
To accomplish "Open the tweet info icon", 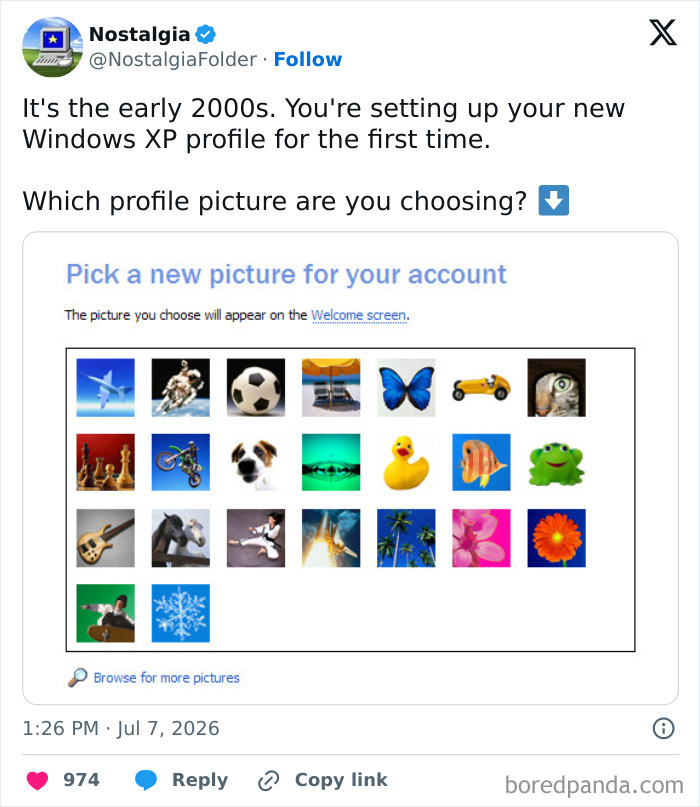I will pos(663,728).
